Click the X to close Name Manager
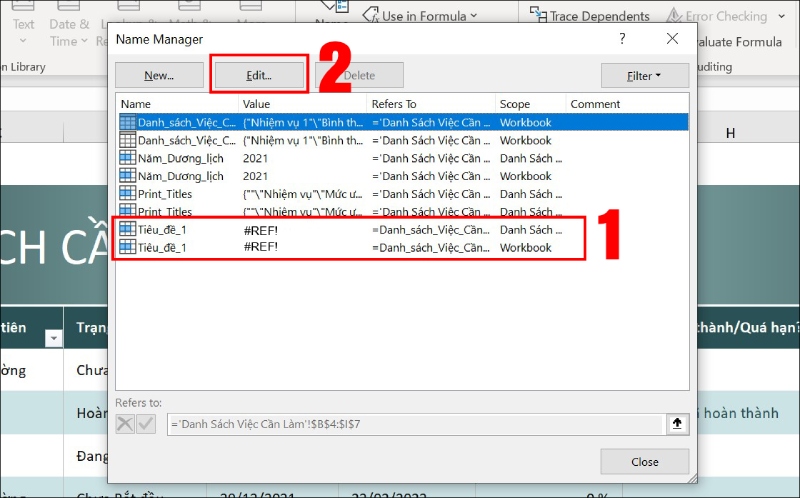This screenshot has height=498, width=800. point(672,39)
